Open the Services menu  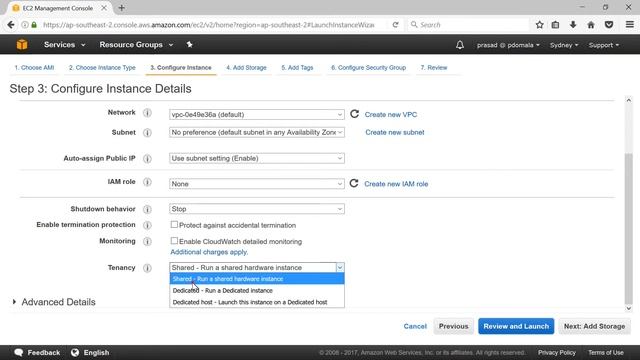click(64, 44)
